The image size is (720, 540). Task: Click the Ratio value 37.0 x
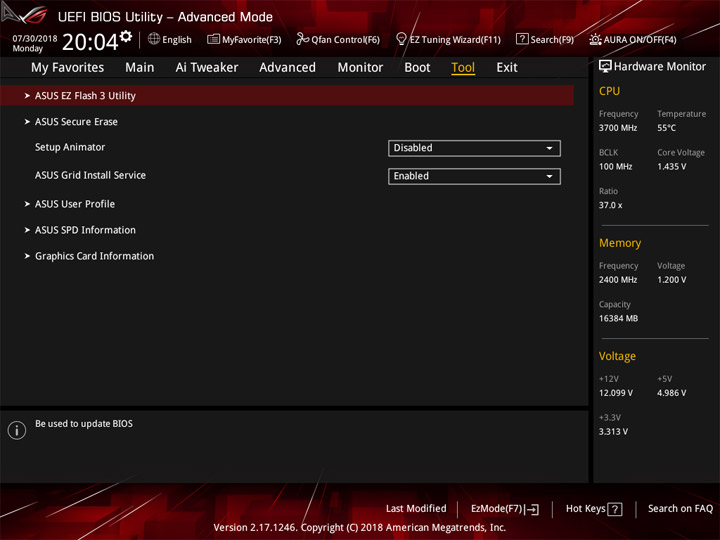pyautogui.click(x=611, y=205)
